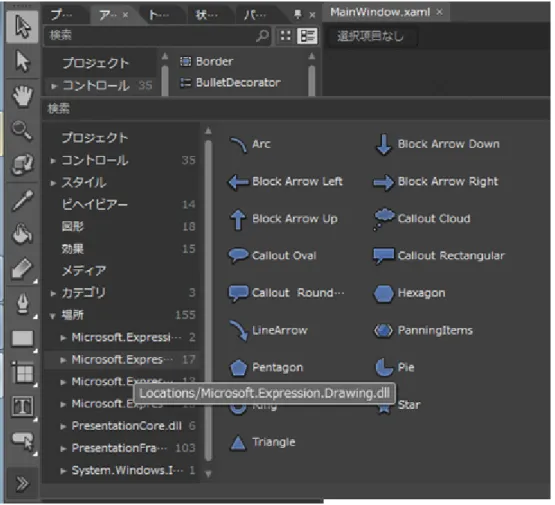Viewport: 555px width, 505px height.
Task: Choose Block Arrow Up shape
Action: [283, 219]
